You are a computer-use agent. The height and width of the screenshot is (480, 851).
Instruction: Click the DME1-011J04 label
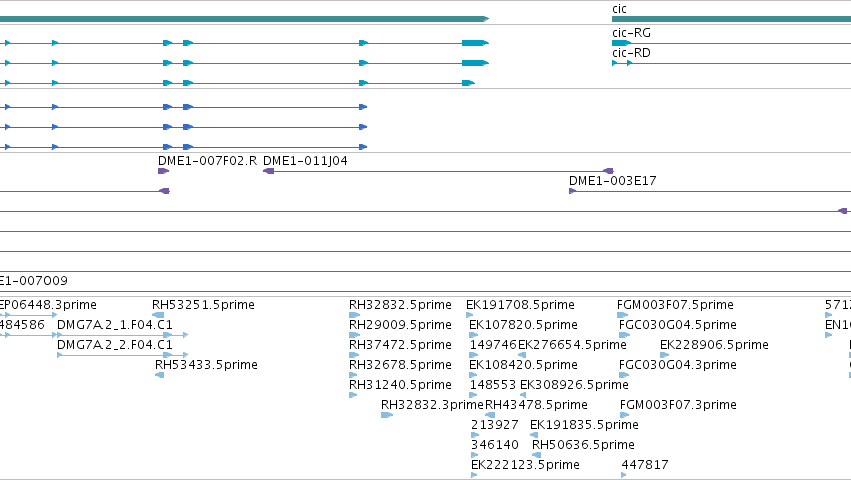pyautogui.click(x=305, y=161)
